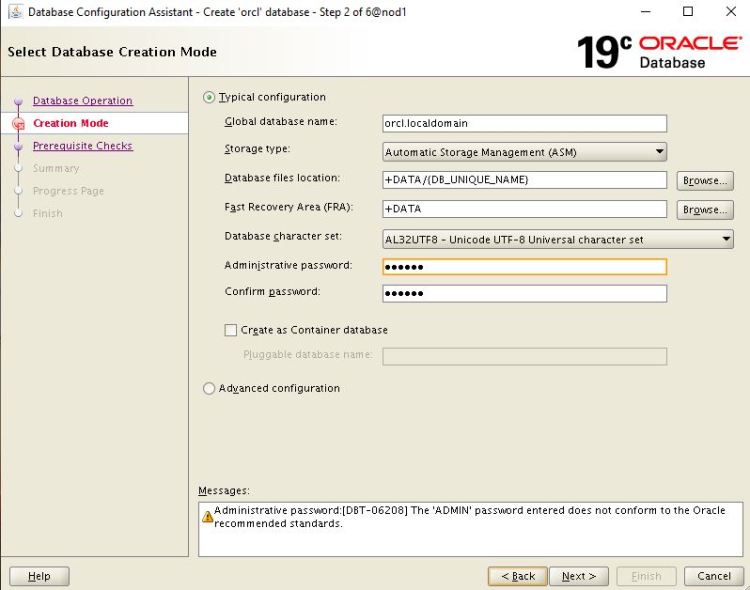Click the Prerequisite Checks step bullet
Image resolution: width=750 pixels, height=590 pixels.
coord(18,146)
